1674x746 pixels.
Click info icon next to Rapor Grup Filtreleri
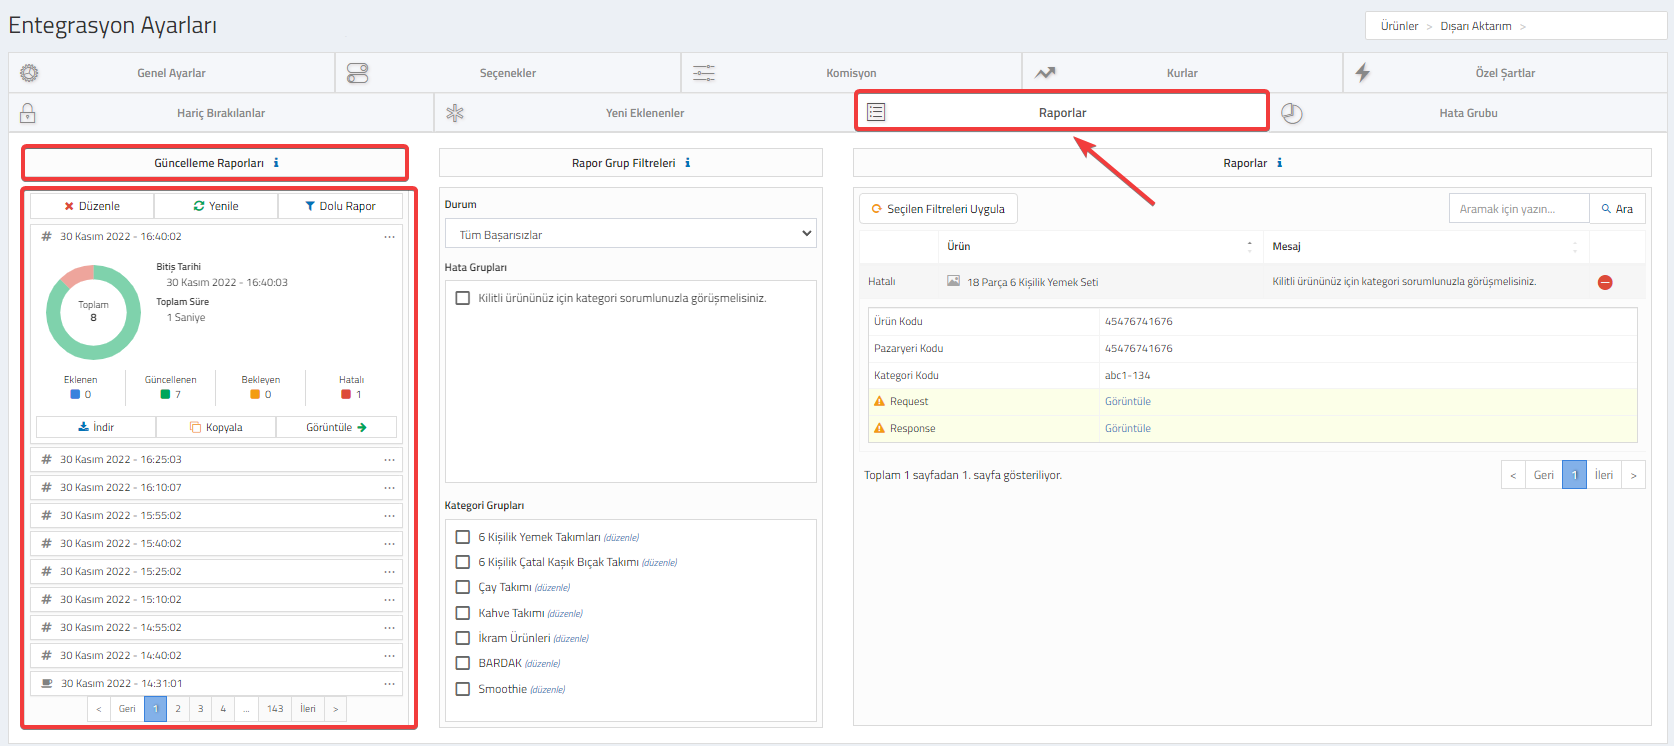click(687, 163)
